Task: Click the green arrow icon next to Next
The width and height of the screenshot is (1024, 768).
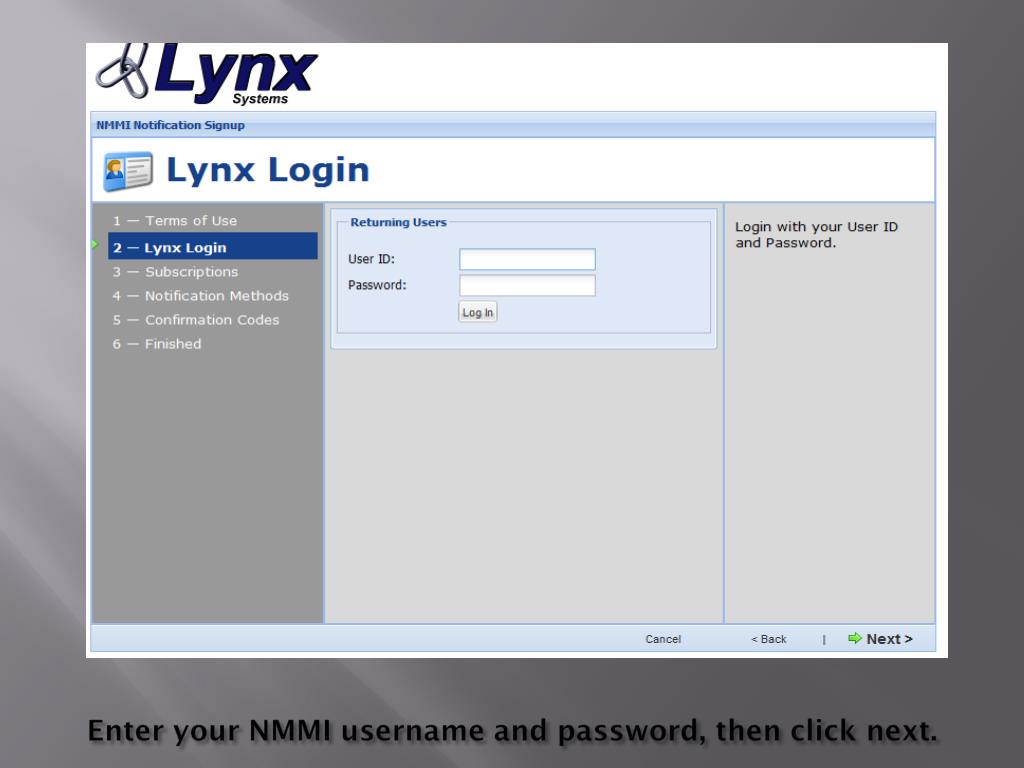Action: click(854, 638)
